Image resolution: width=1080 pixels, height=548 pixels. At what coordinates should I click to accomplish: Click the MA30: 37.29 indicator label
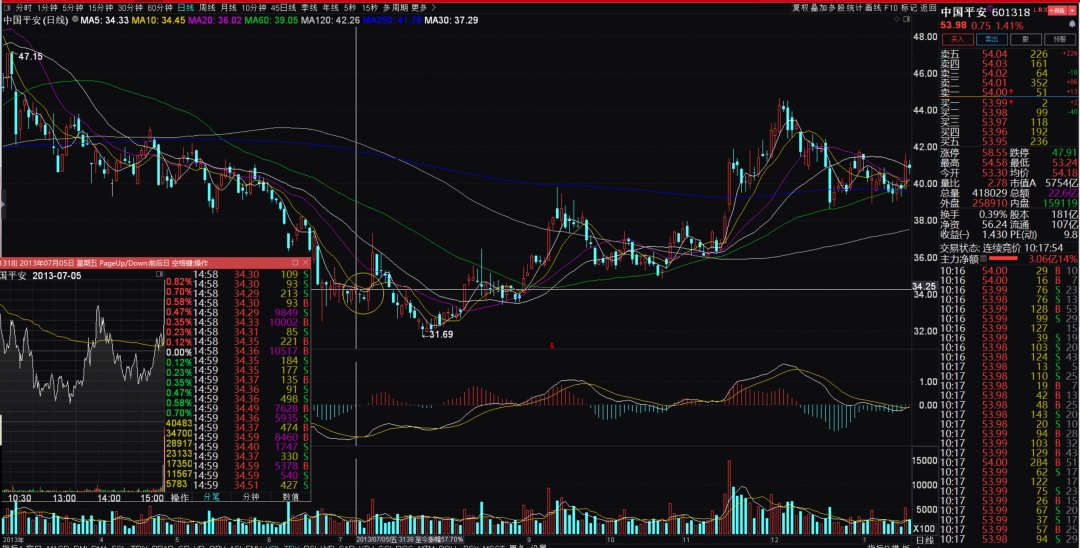click(x=451, y=21)
